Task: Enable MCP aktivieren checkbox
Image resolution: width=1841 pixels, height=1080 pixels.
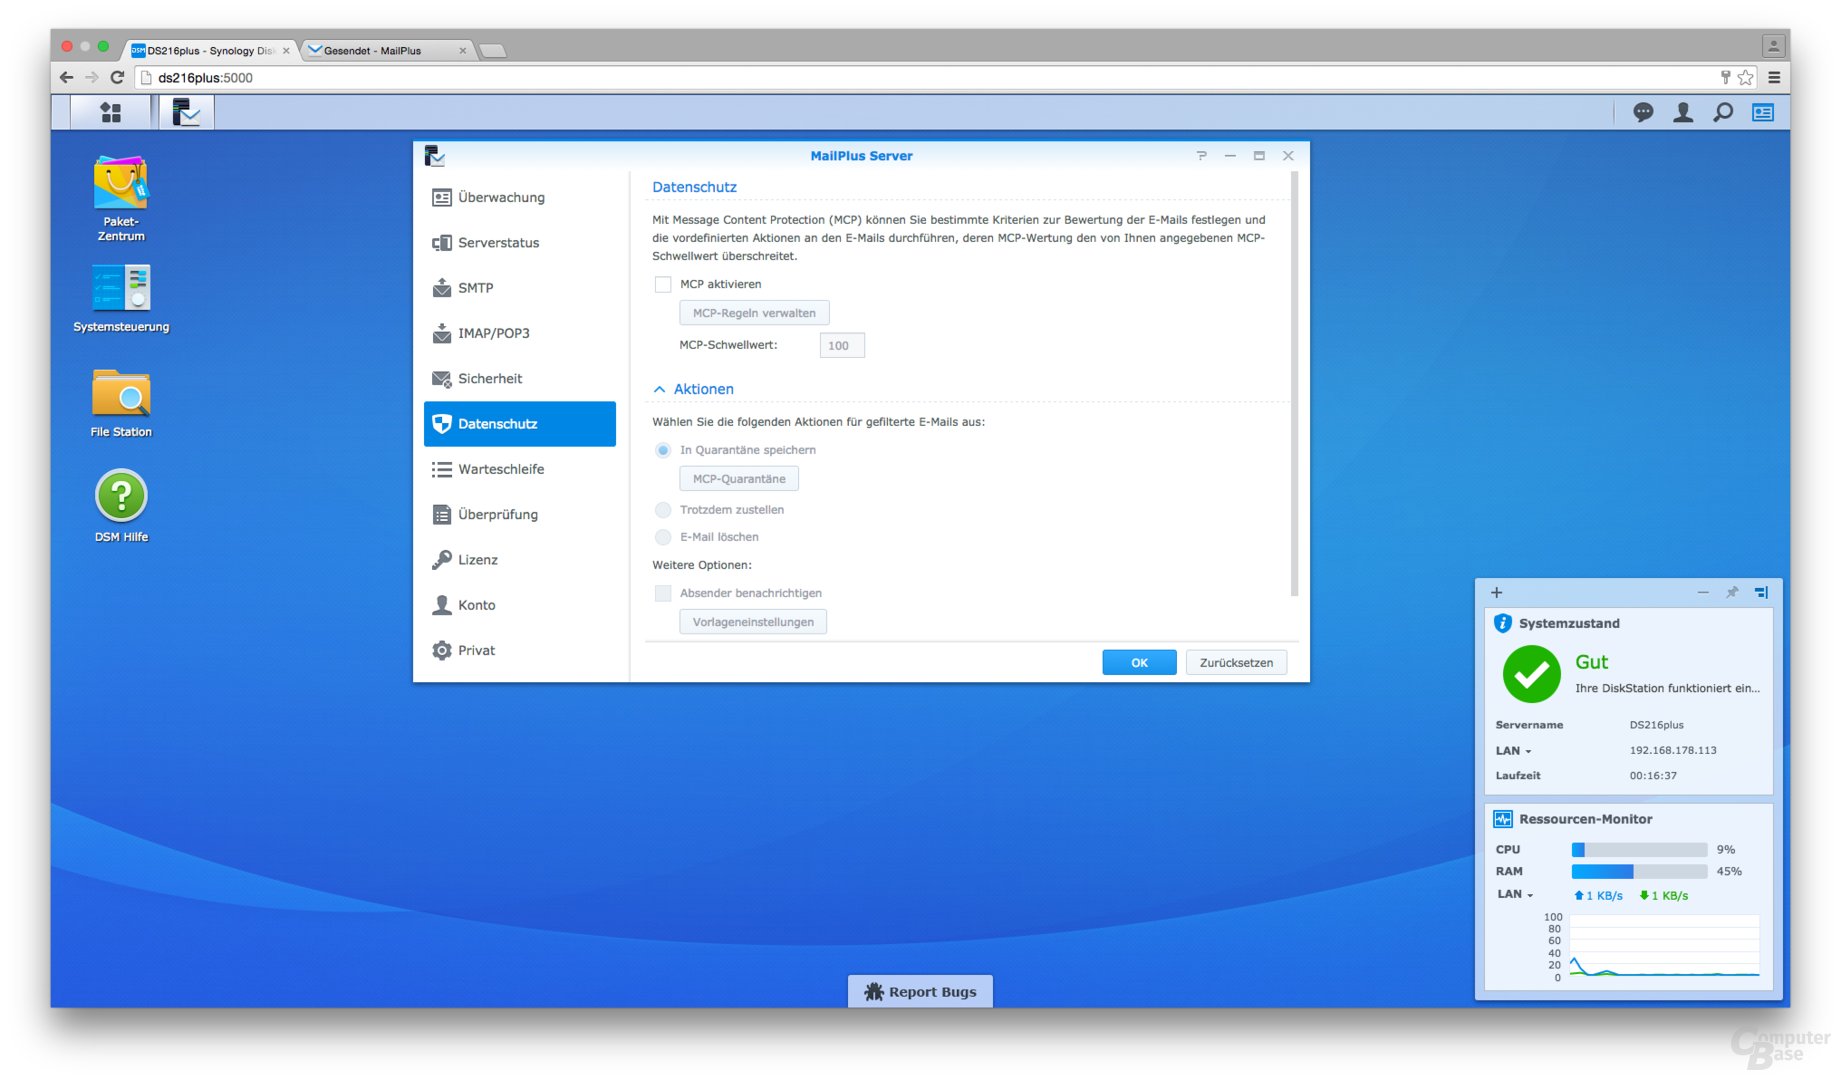Action: (x=663, y=284)
